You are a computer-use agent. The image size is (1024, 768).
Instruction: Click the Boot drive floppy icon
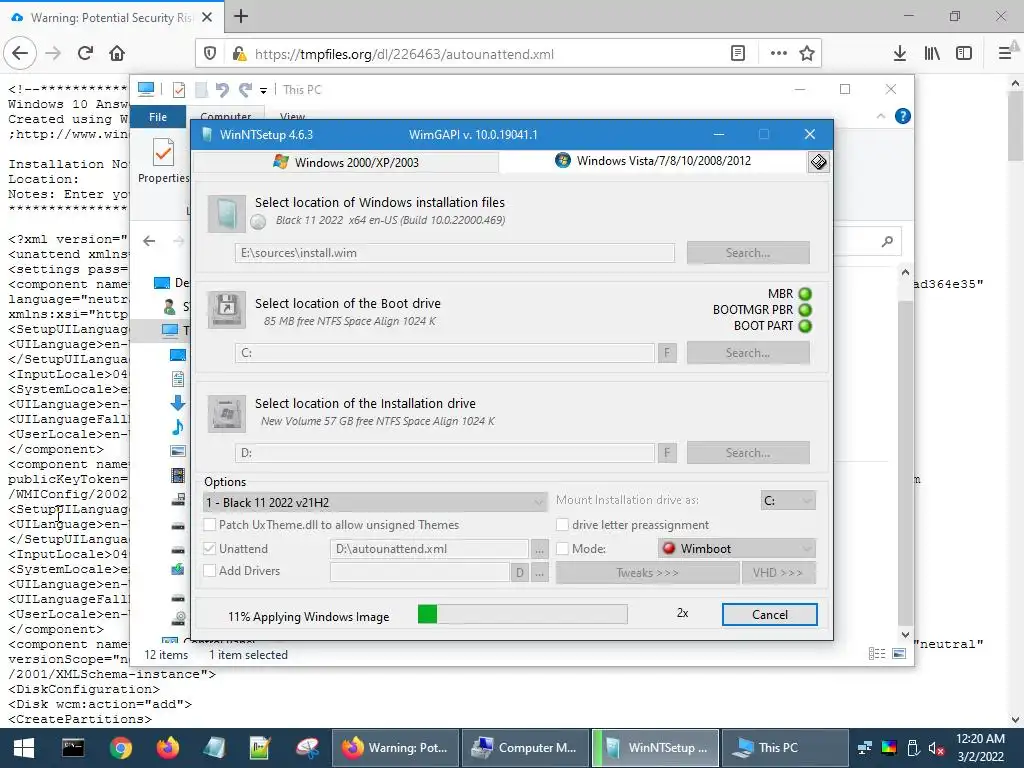coord(227,309)
